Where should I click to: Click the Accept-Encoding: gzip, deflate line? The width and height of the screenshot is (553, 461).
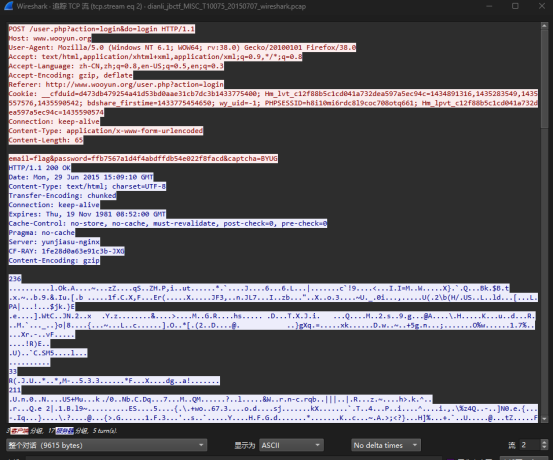(71, 75)
